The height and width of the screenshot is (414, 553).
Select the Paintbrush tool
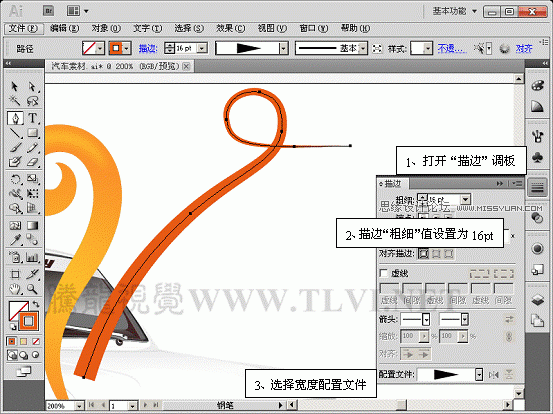pos(15,148)
